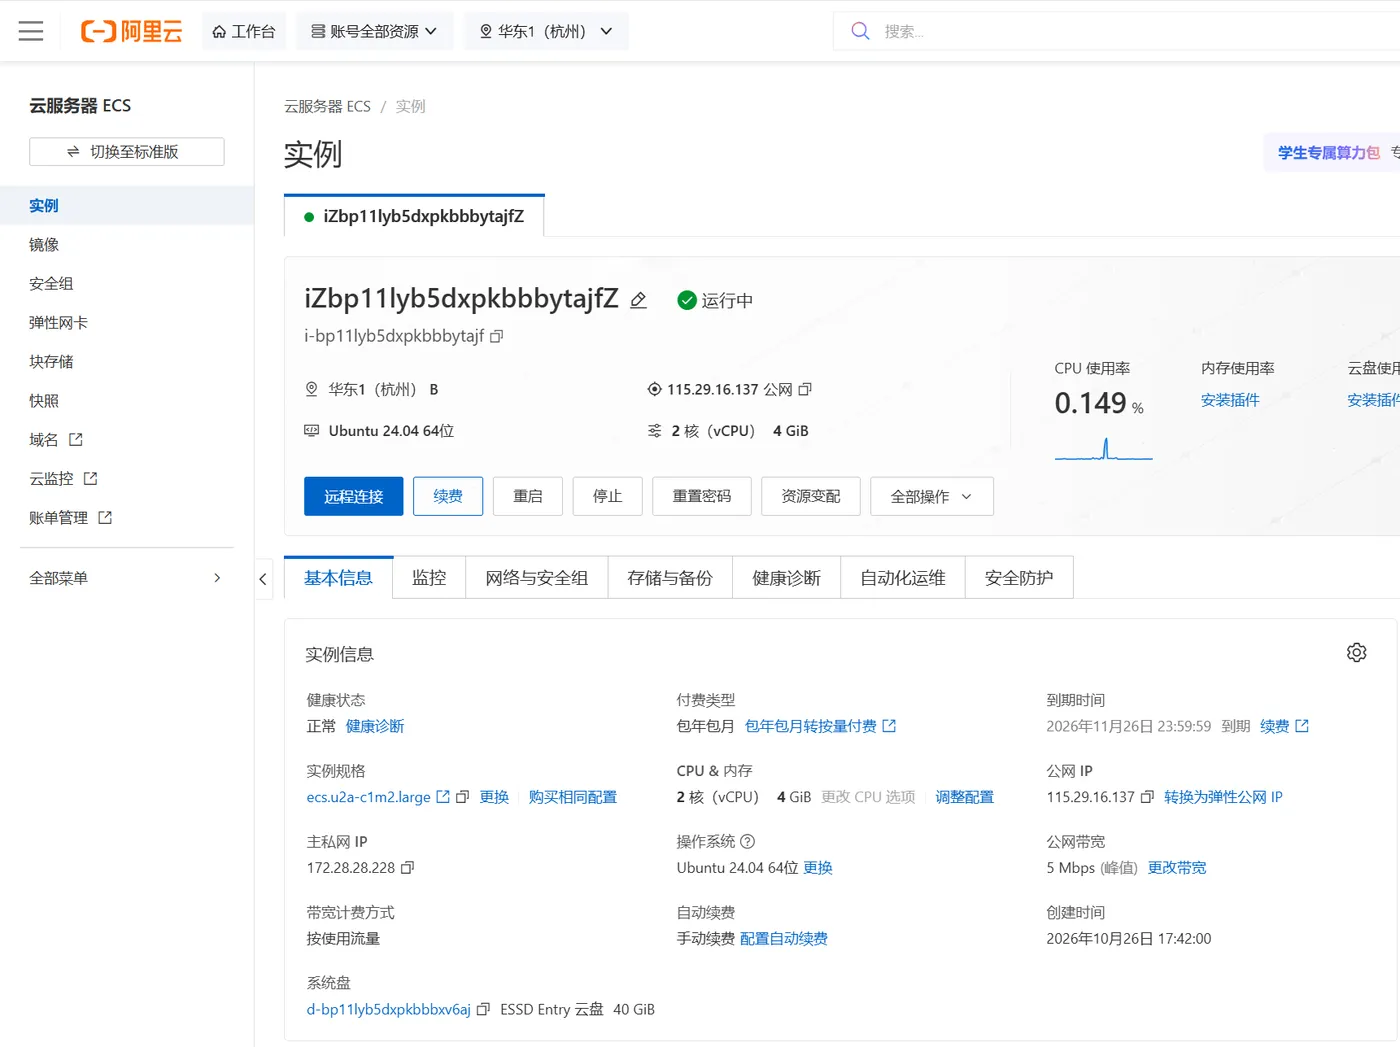Open the 网络与安全组 tab

tap(537, 578)
